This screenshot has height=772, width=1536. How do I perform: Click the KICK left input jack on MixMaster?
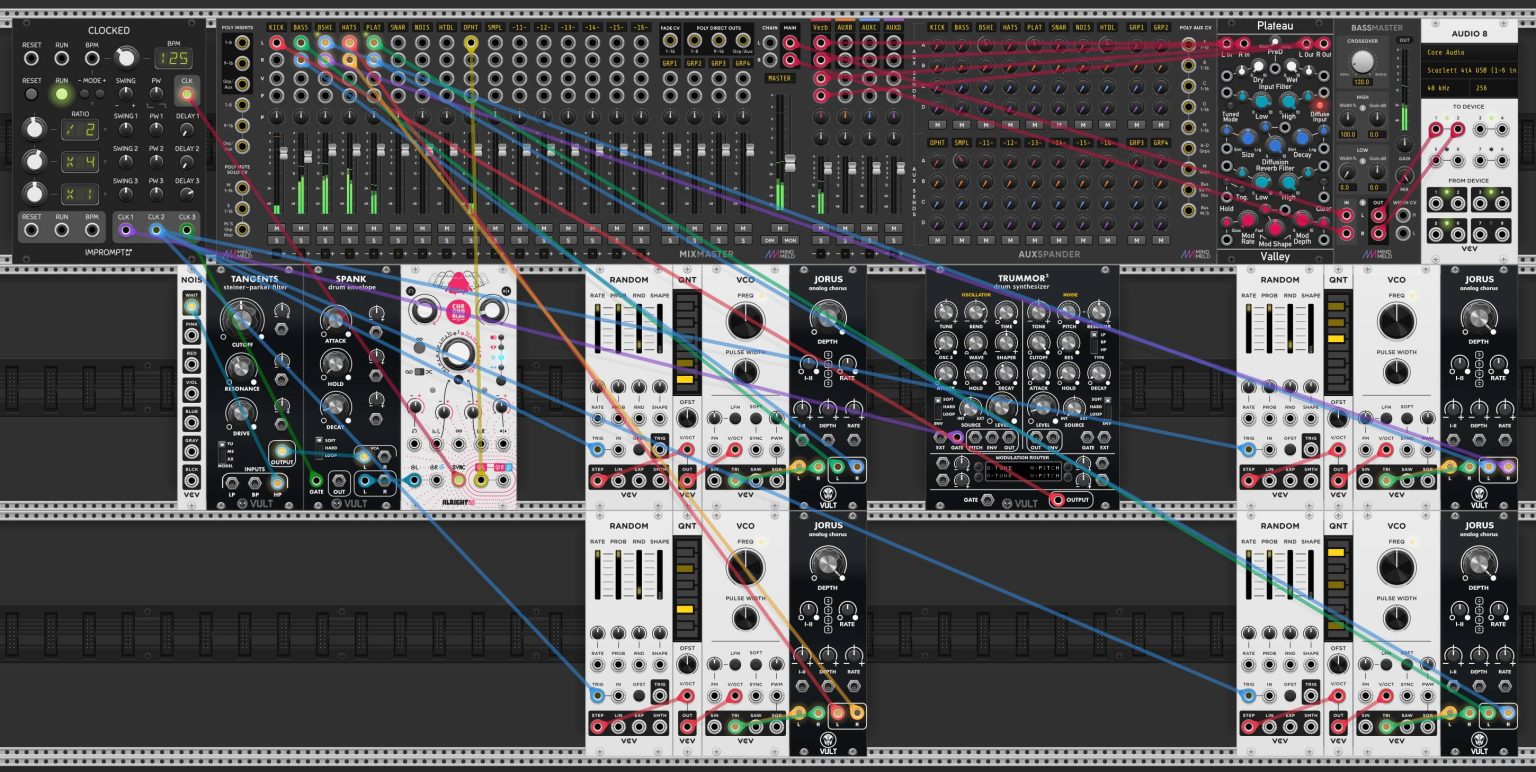(x=277, y=43)
